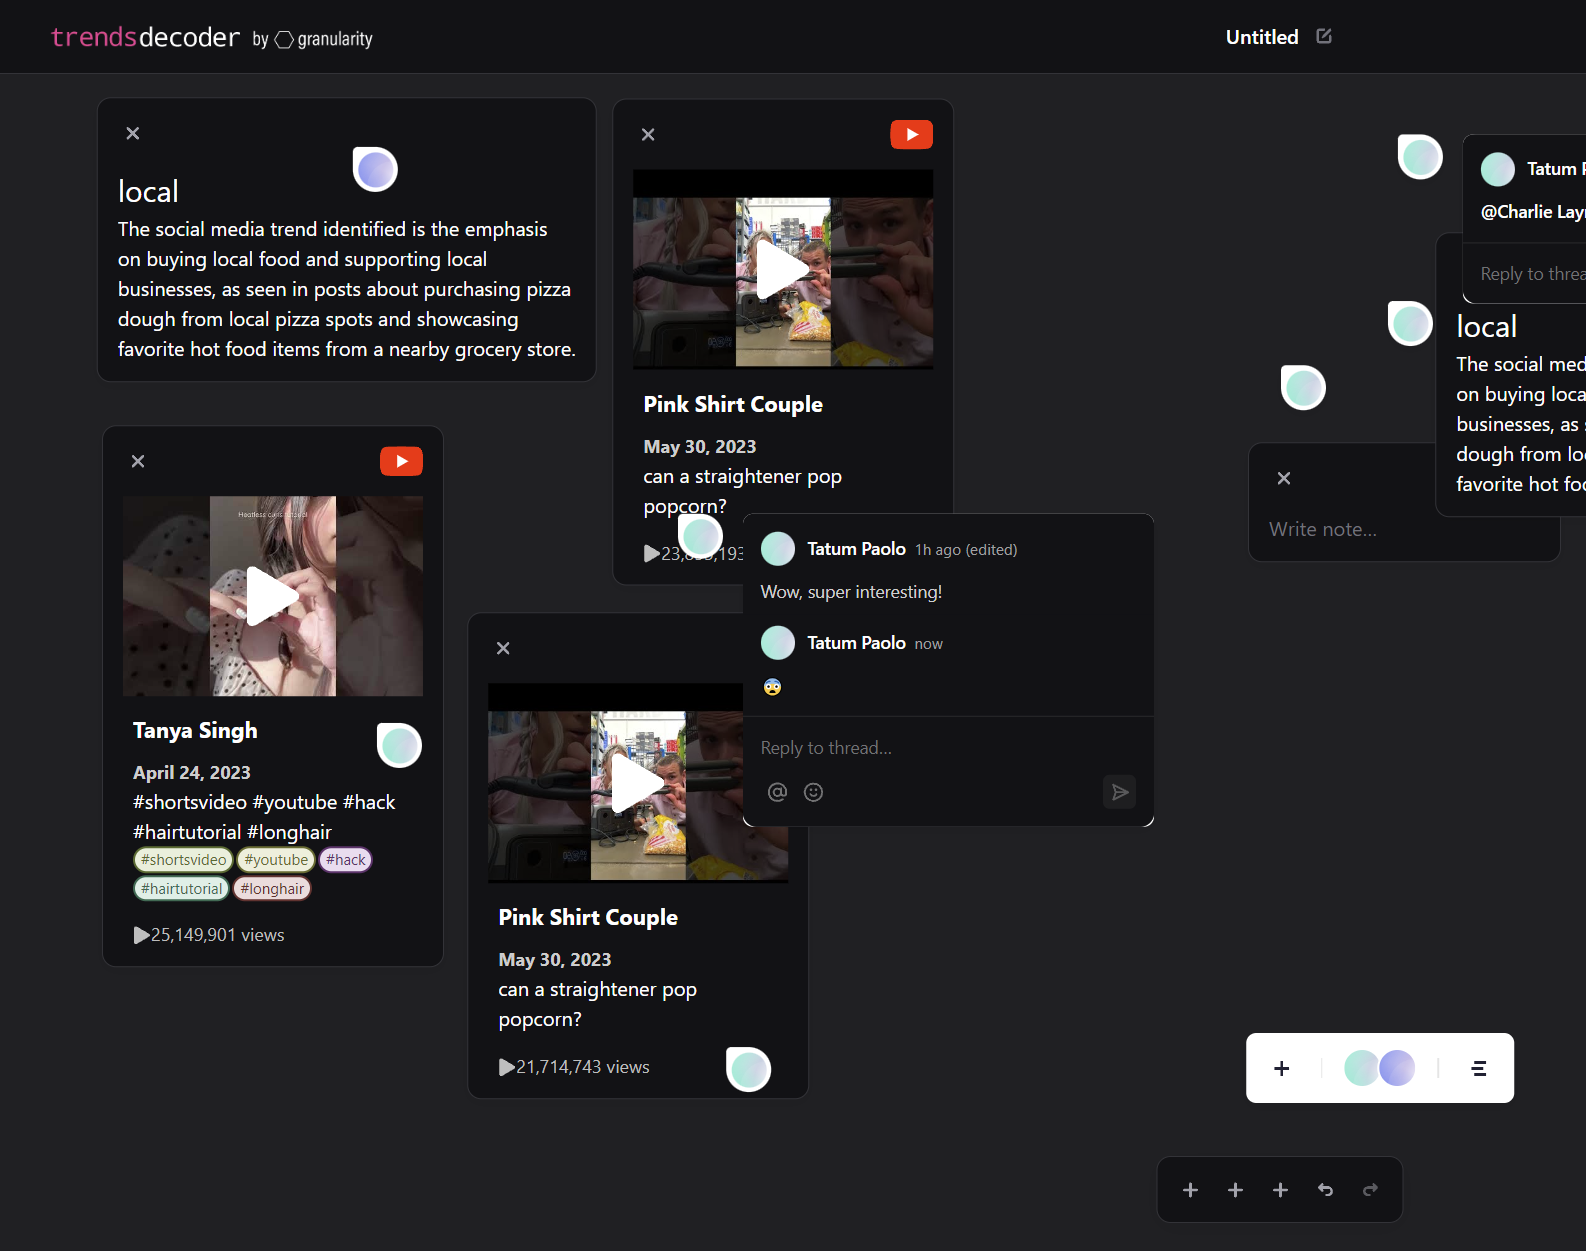Redo the last action
This screenshot has height=1251, width=1586.
(1370, 1190)
